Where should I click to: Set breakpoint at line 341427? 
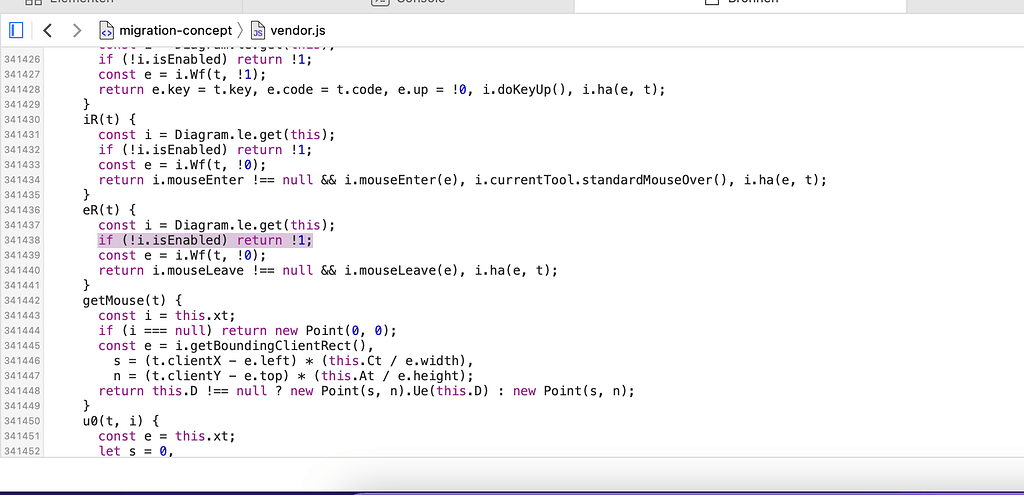coord(22,74)
